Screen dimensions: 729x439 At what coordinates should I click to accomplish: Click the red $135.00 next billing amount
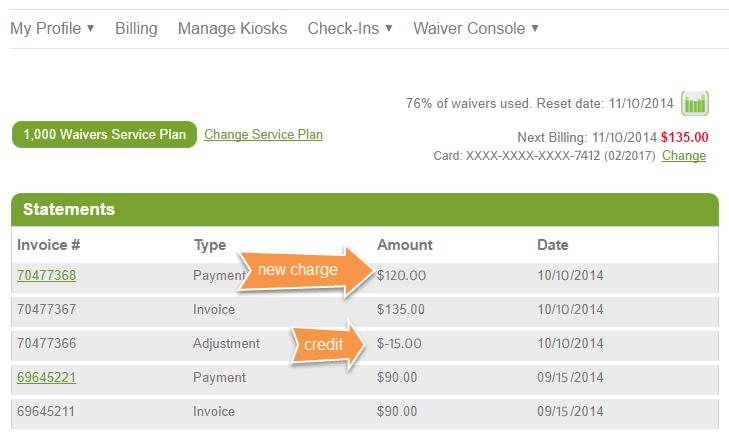click(685, 138)
